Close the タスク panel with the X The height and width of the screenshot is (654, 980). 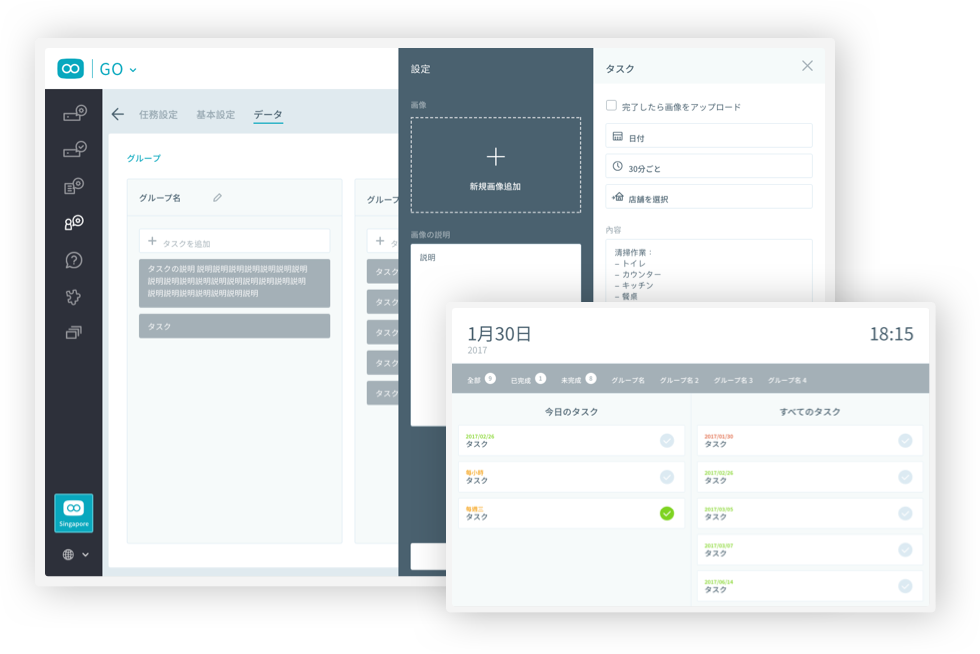[807, 66]
